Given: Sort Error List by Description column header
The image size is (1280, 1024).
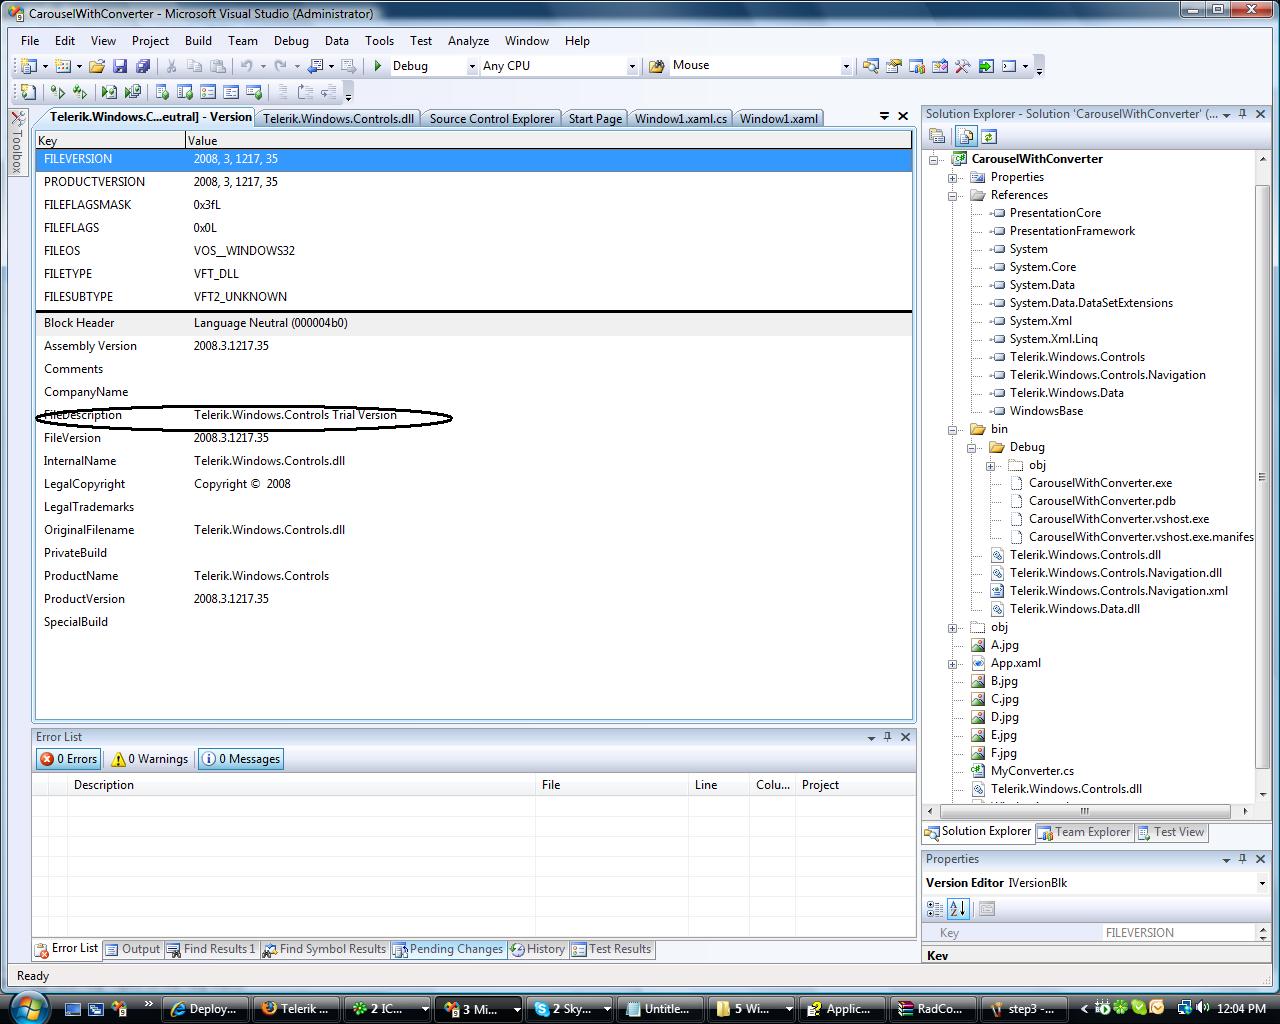Looking at the screenshot, I should [302, 785].
